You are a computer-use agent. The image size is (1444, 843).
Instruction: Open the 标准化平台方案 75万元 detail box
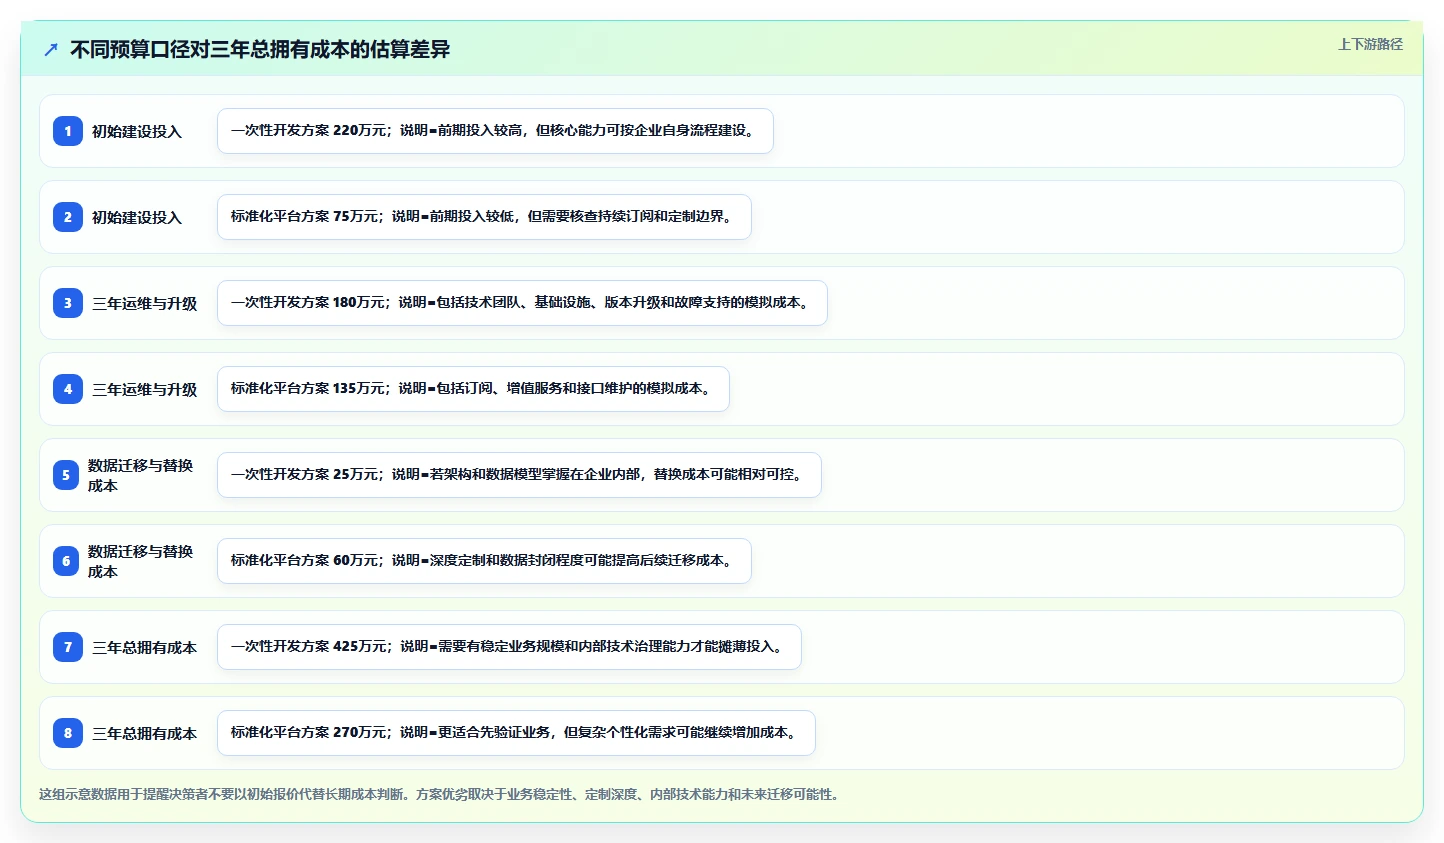tap(484, 217)
